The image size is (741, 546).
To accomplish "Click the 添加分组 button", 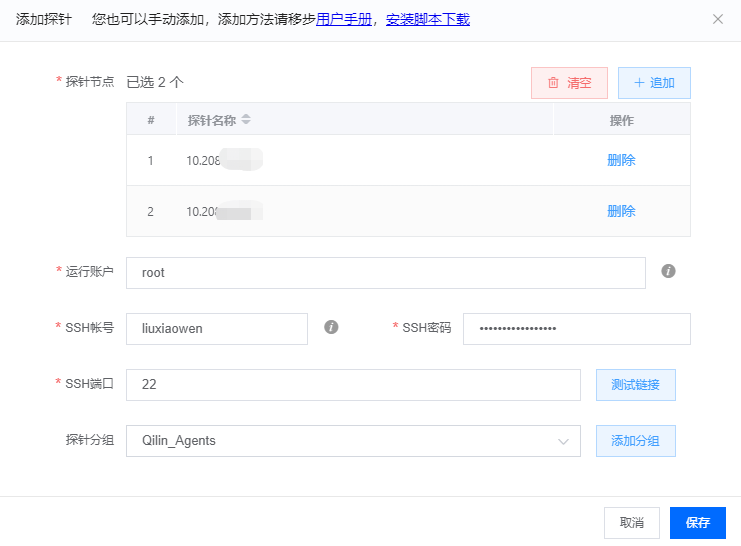I will point(635,441).
